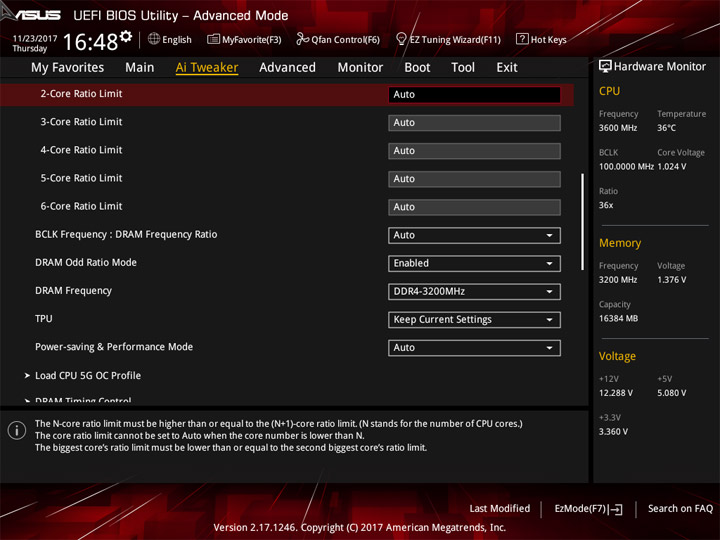Launch EZ Tuning Wizard lightbulb icon
This screenshot has width=720, height=540.
click(x=401, y=39)
